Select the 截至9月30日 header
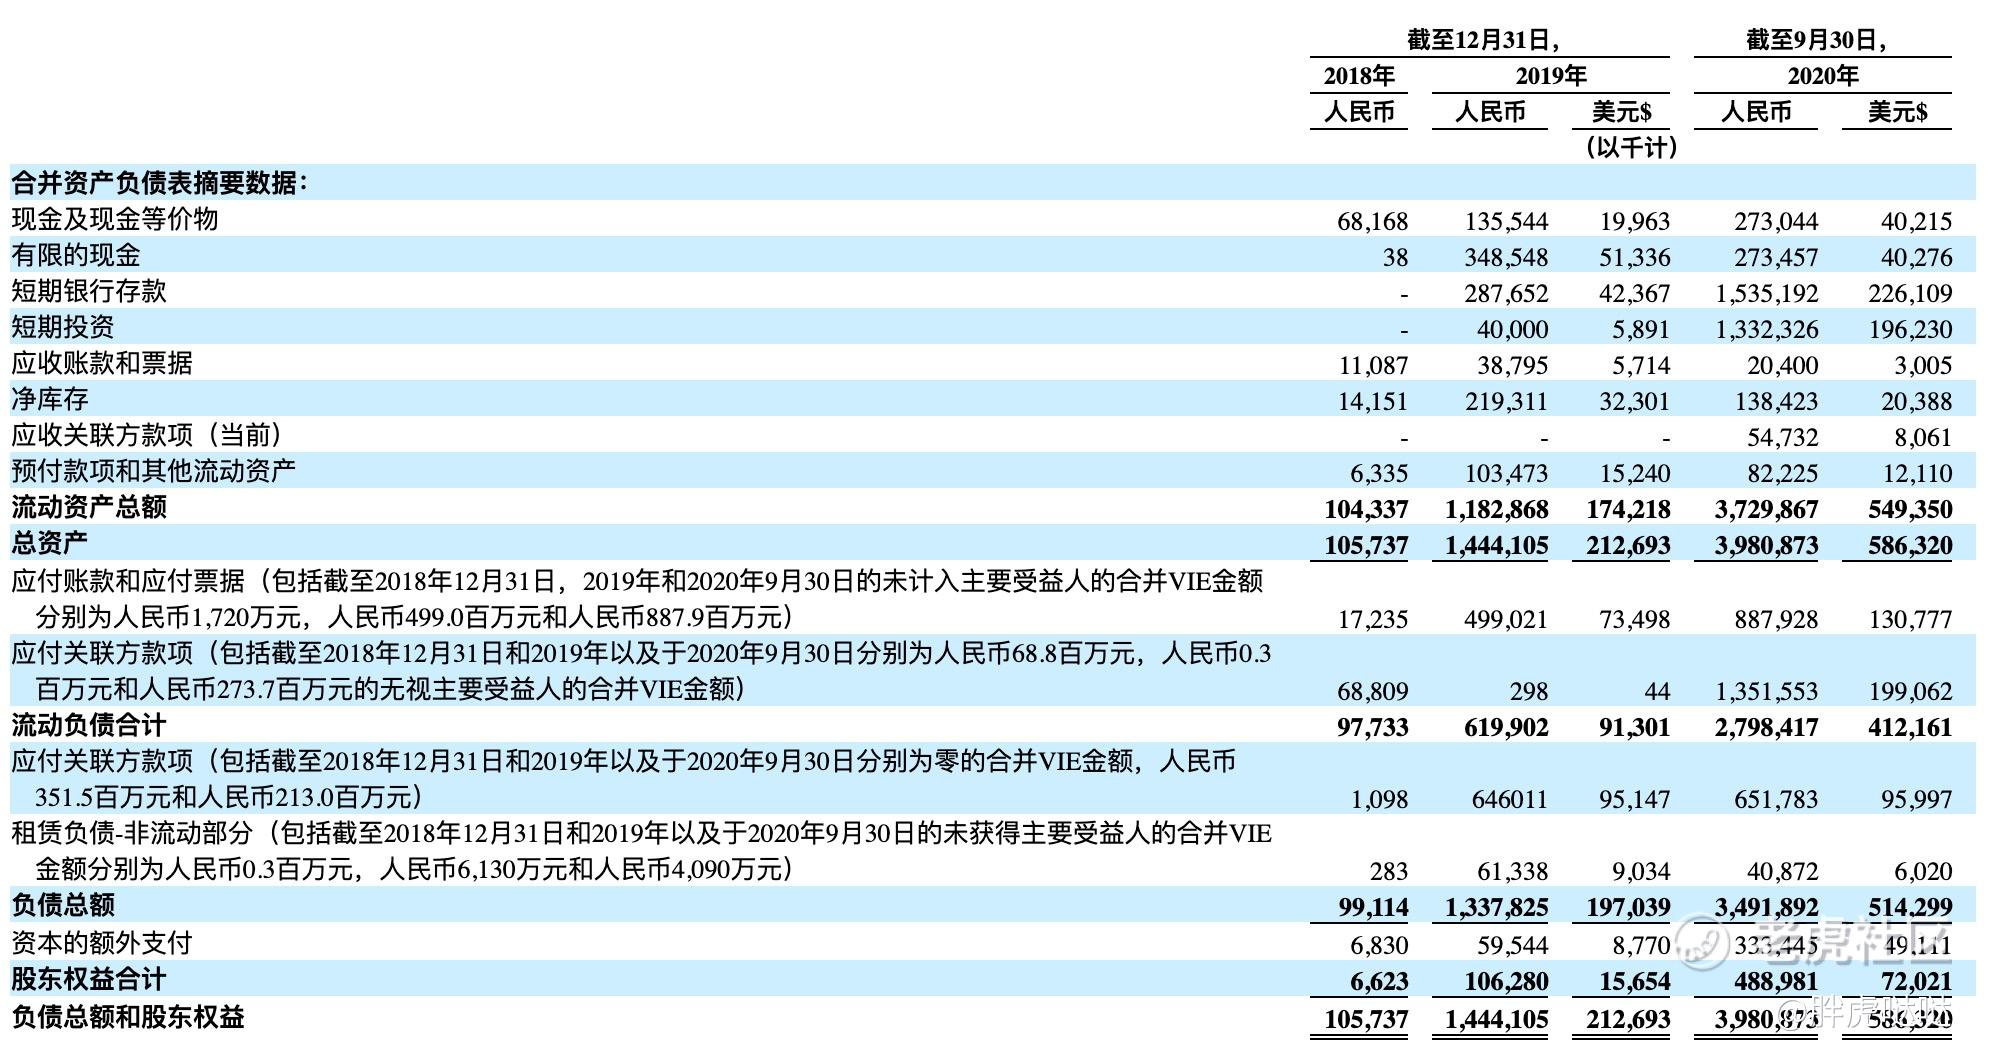 (x=1816, y=40)
